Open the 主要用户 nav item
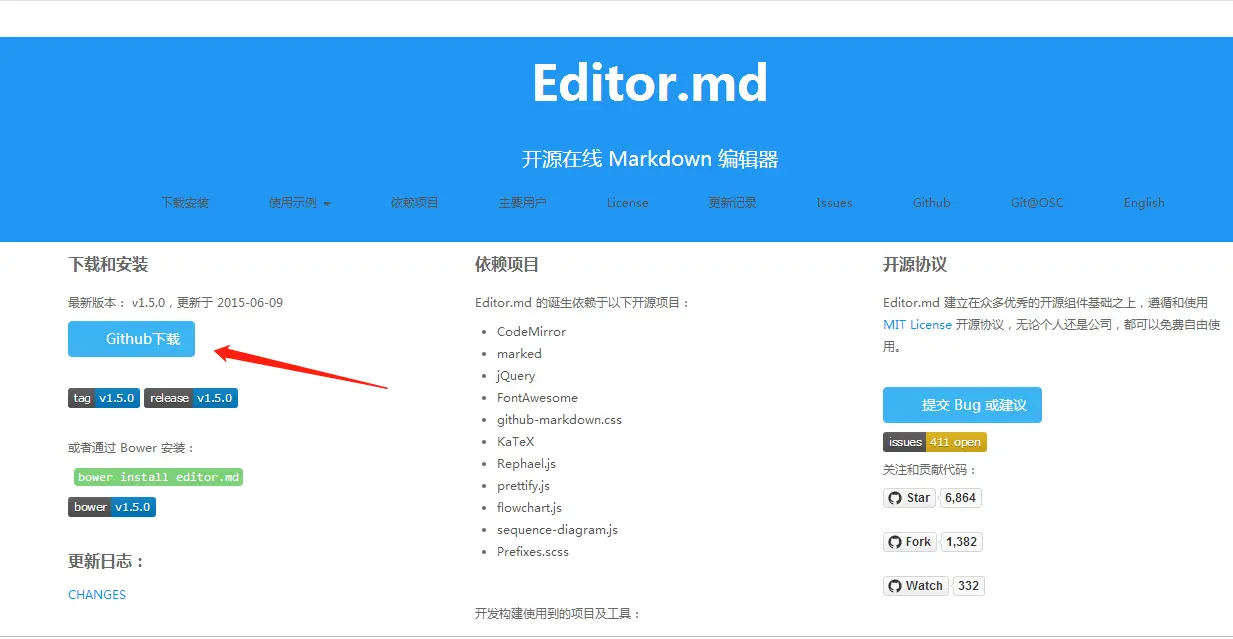Screen dimensions: 1233x639 click(x=522, y=202)
